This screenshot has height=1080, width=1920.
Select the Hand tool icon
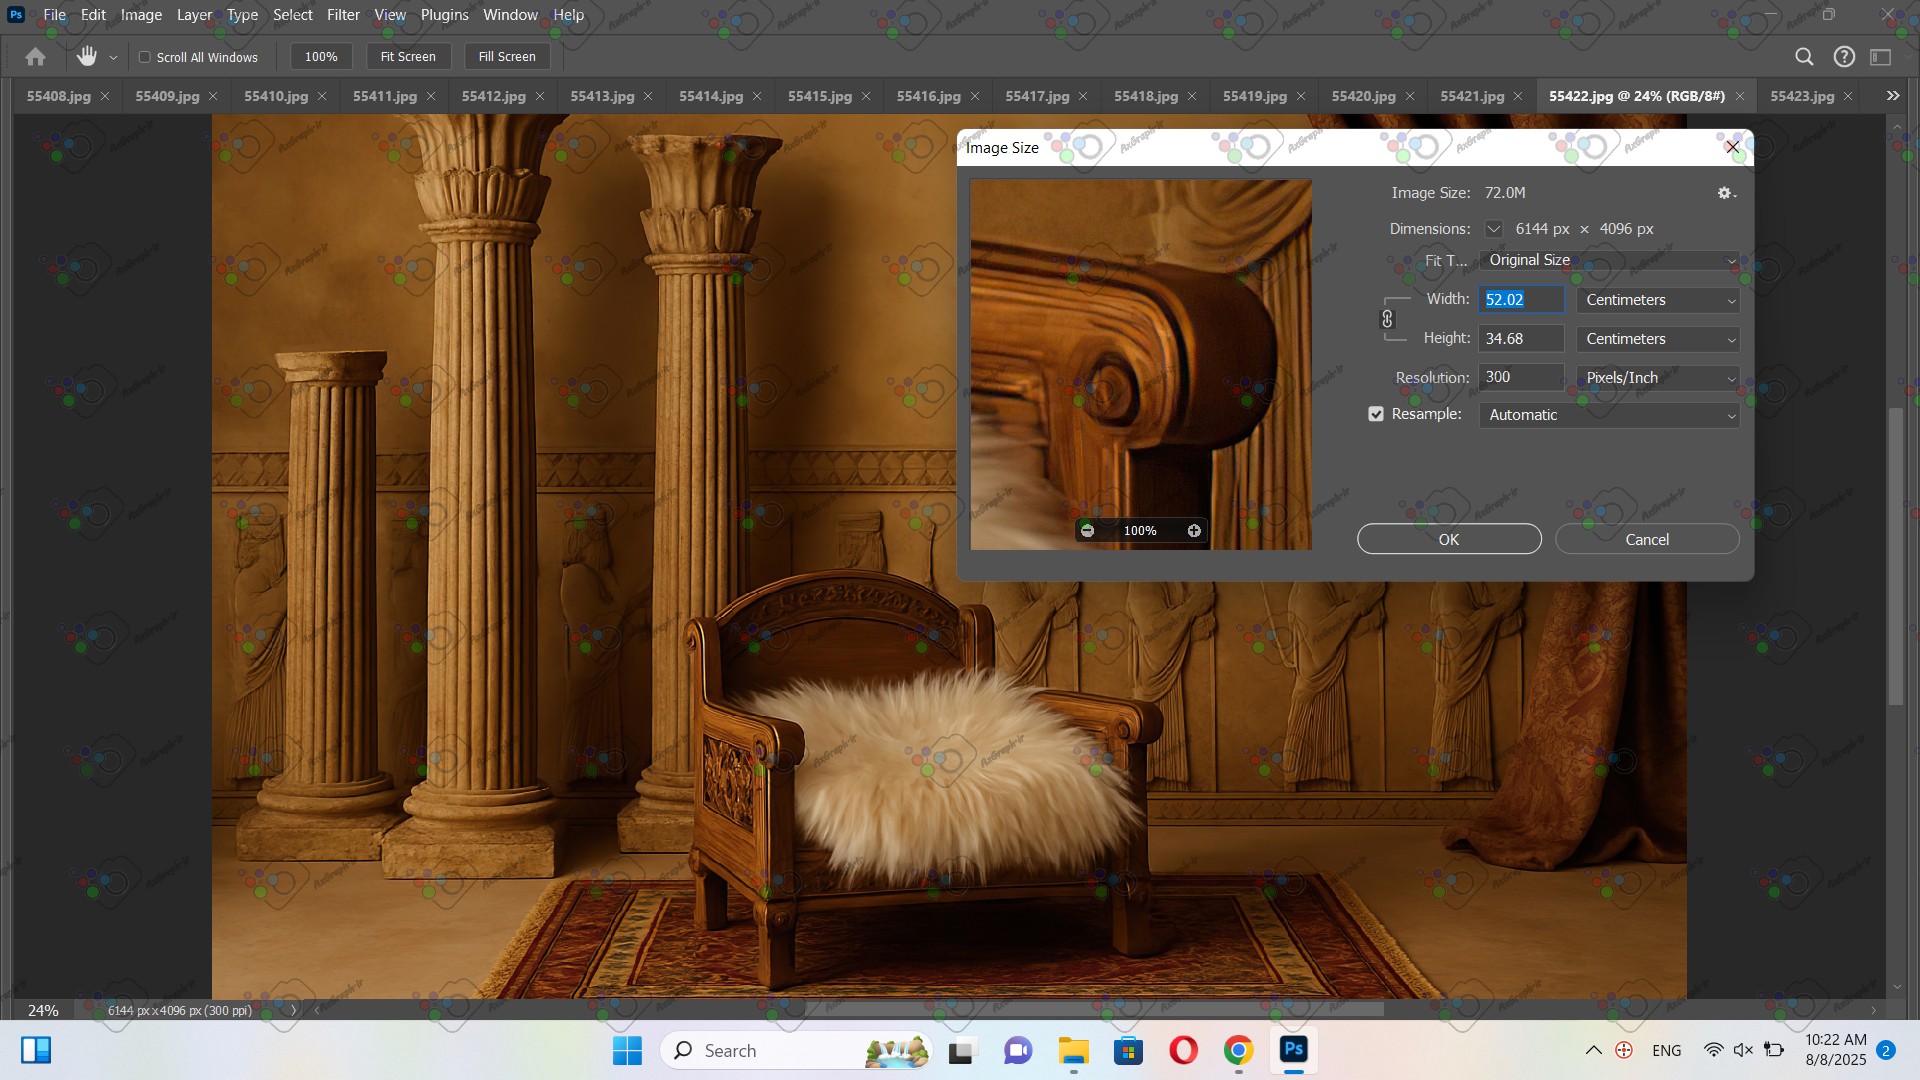coord(87,57)
